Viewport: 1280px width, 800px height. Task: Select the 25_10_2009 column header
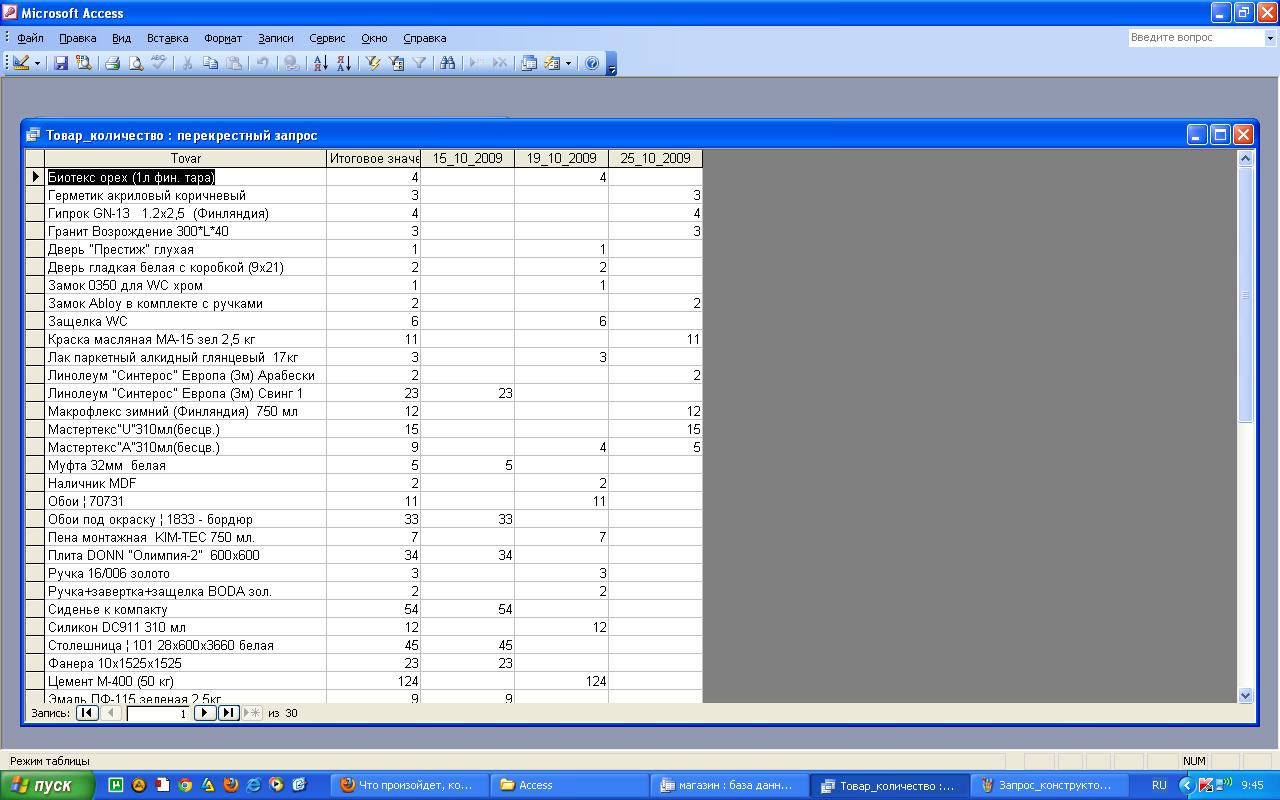pos(655,158)
